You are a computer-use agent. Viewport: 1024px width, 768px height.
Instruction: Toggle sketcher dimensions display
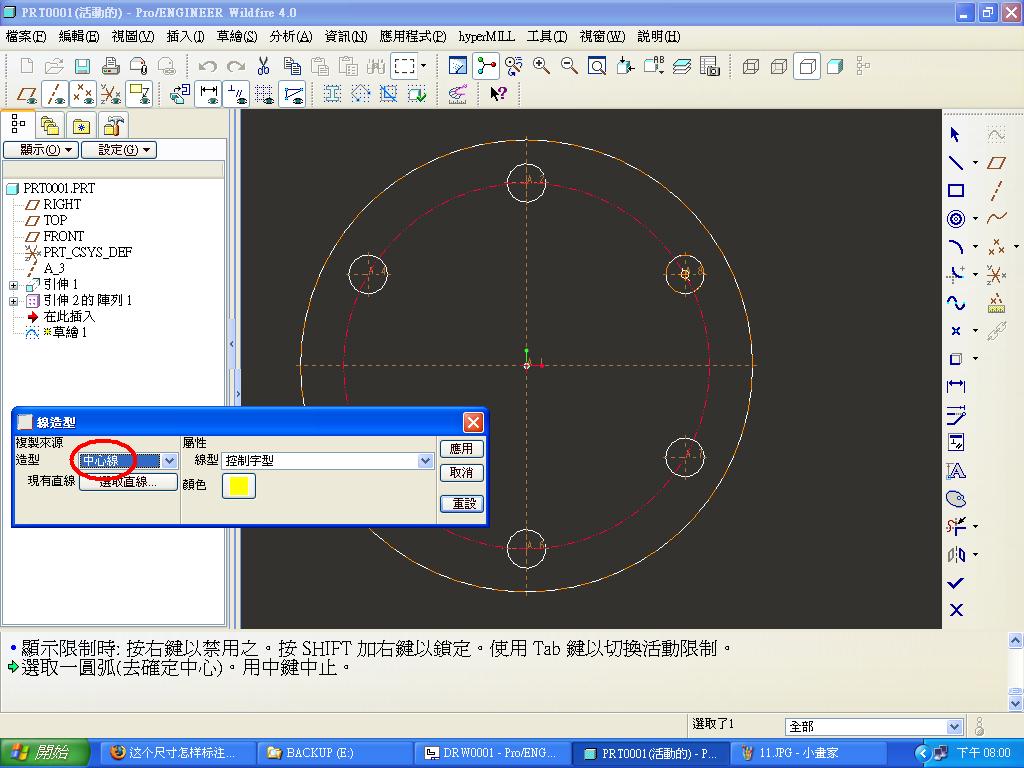[x=208, y=95]
